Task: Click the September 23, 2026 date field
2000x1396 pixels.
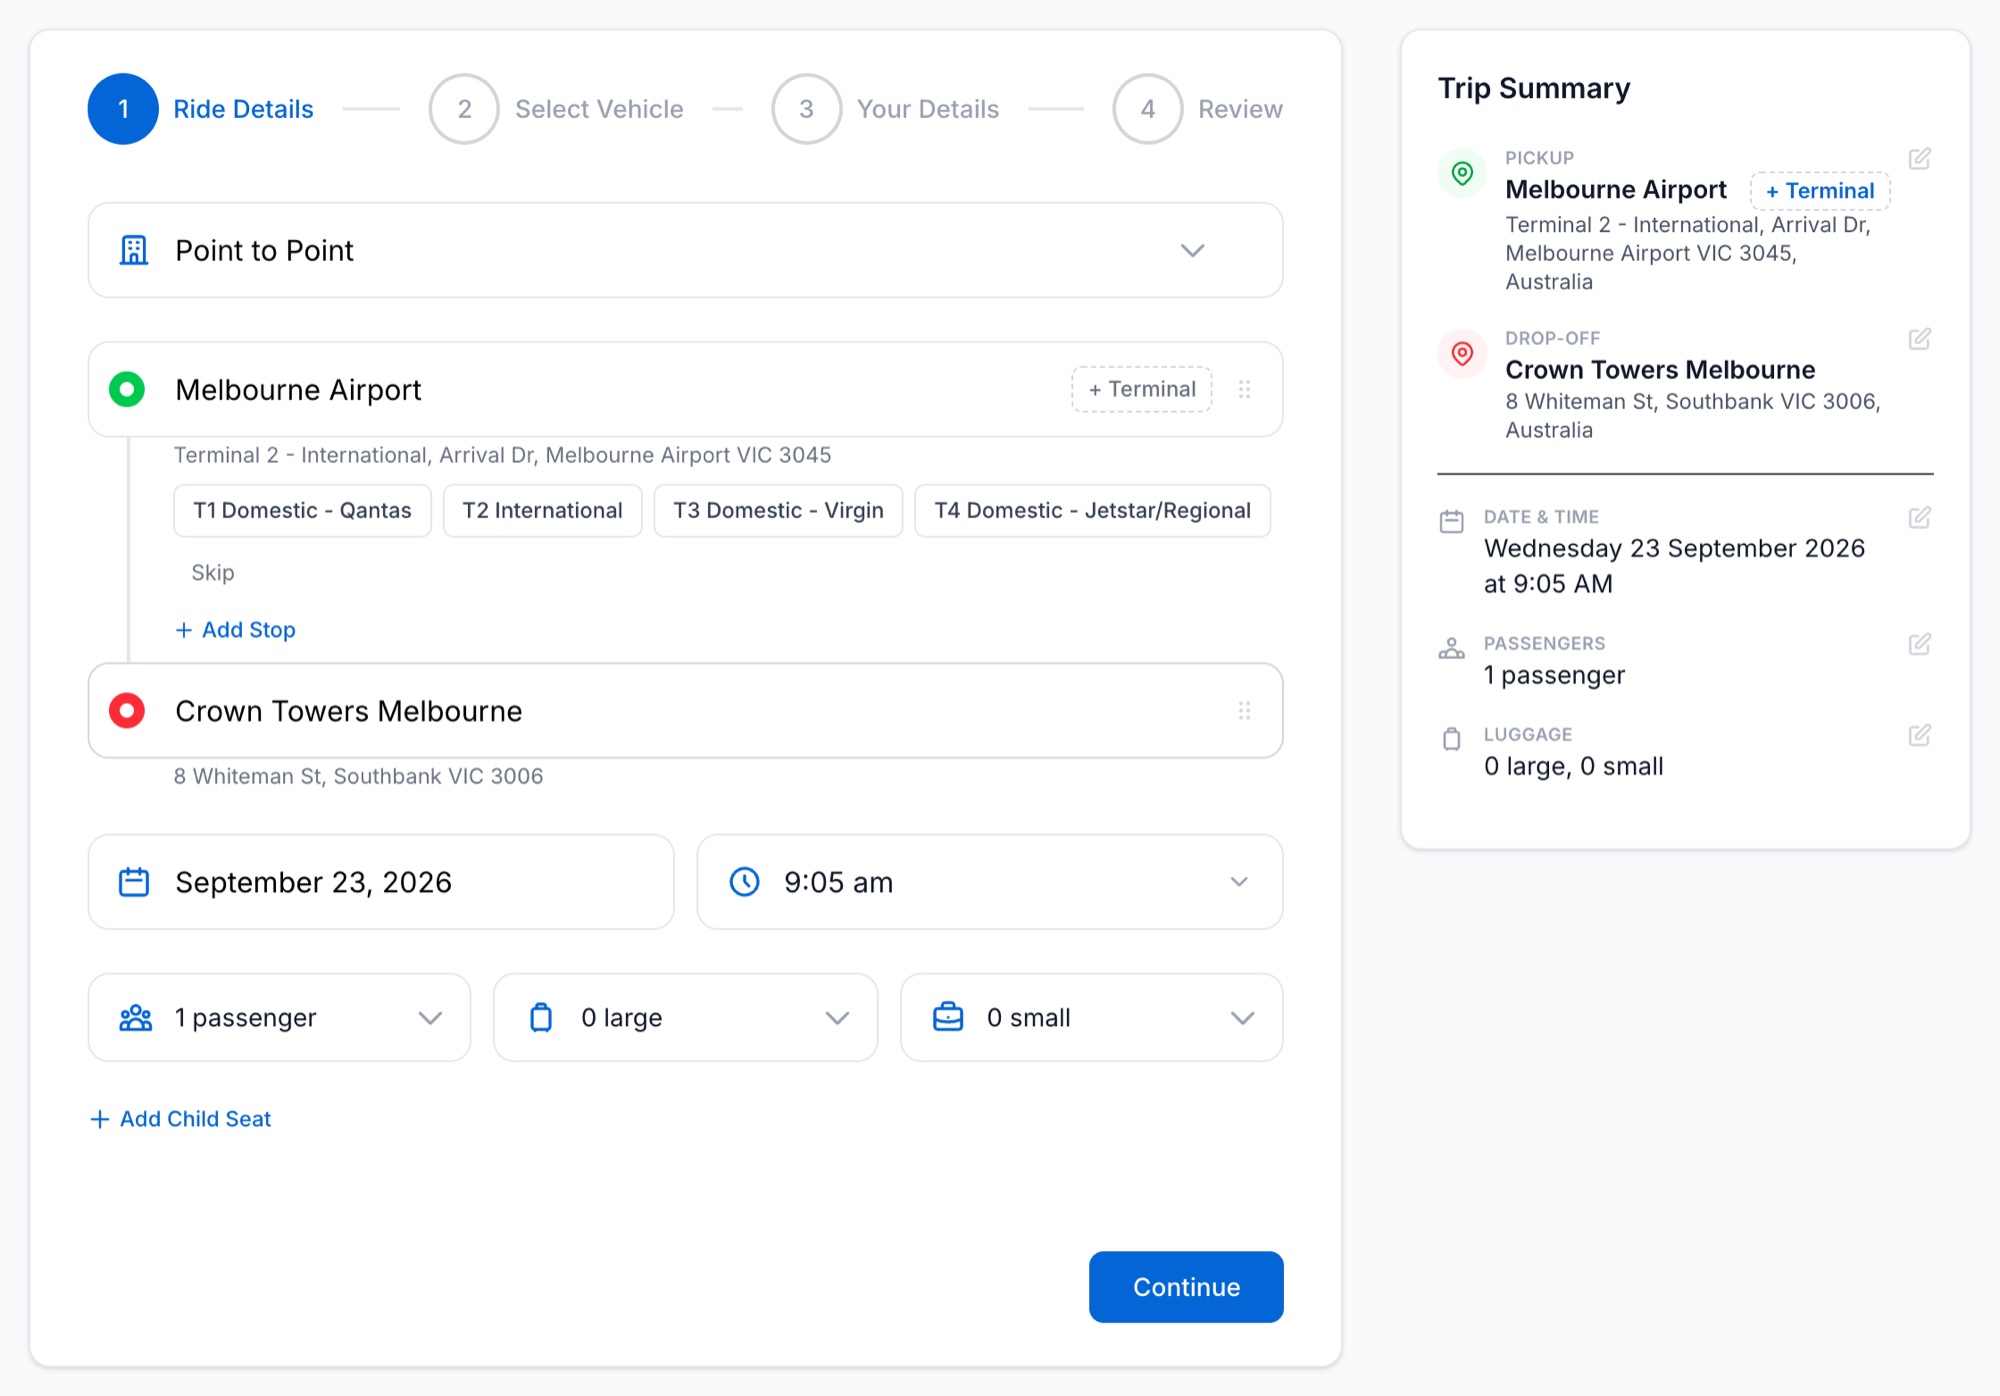Action: pos(381,882)
